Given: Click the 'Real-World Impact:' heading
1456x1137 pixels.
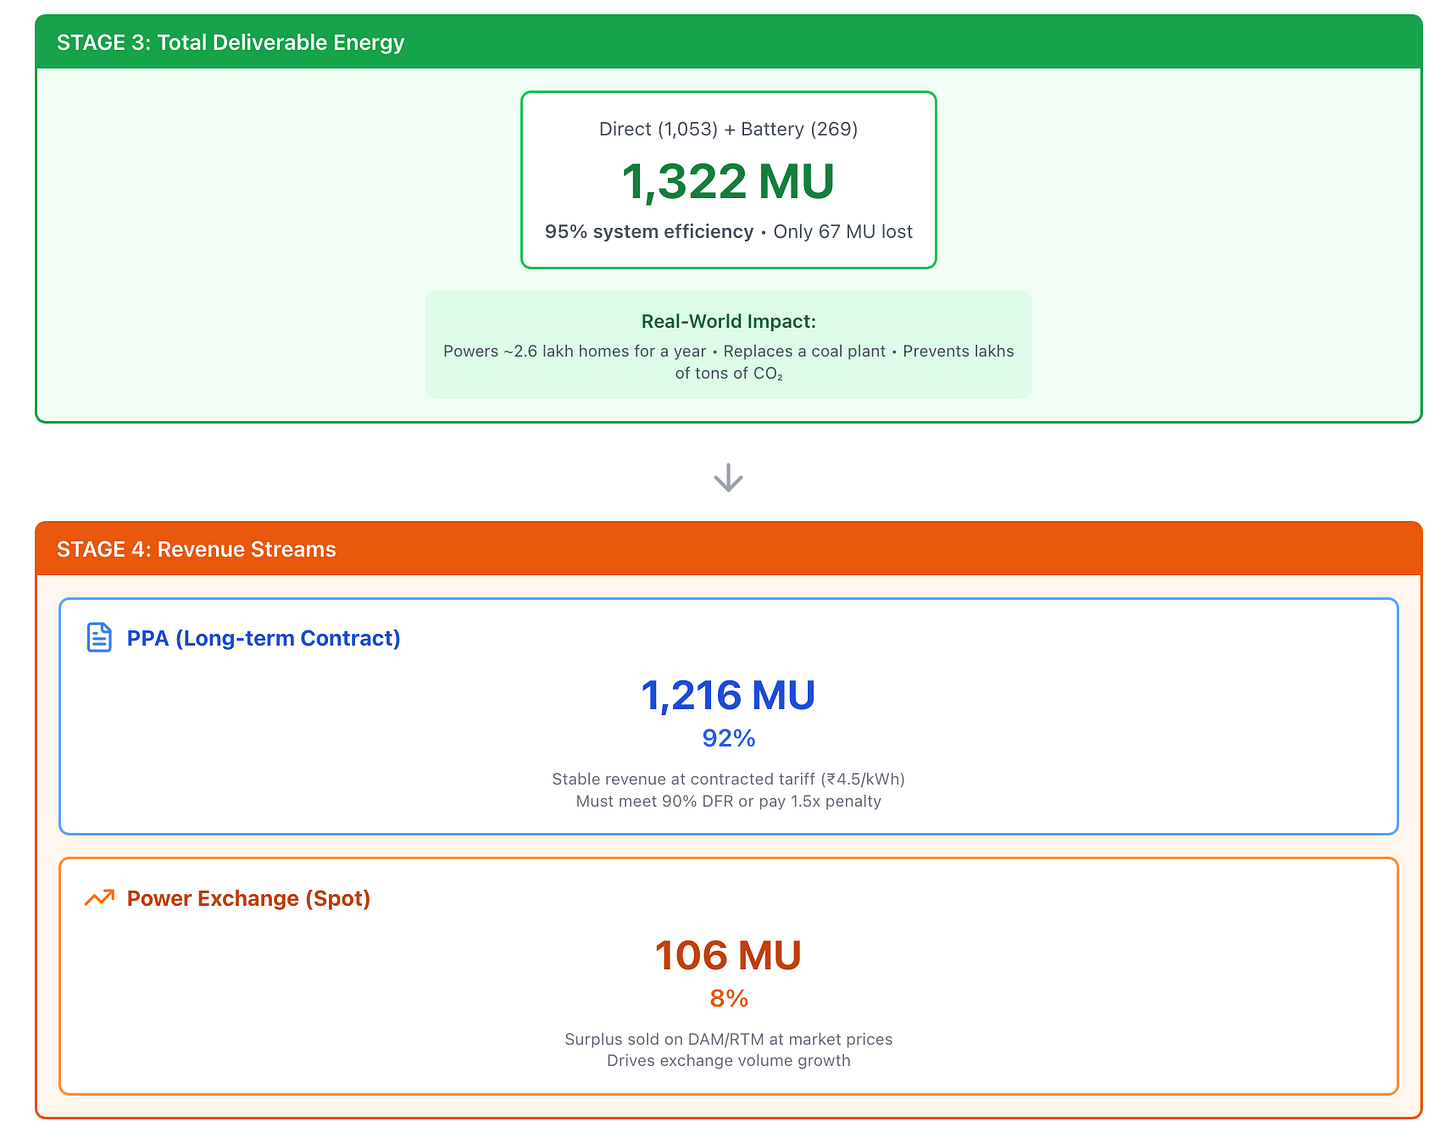Looking at the screenshot, I should (728, 321).
